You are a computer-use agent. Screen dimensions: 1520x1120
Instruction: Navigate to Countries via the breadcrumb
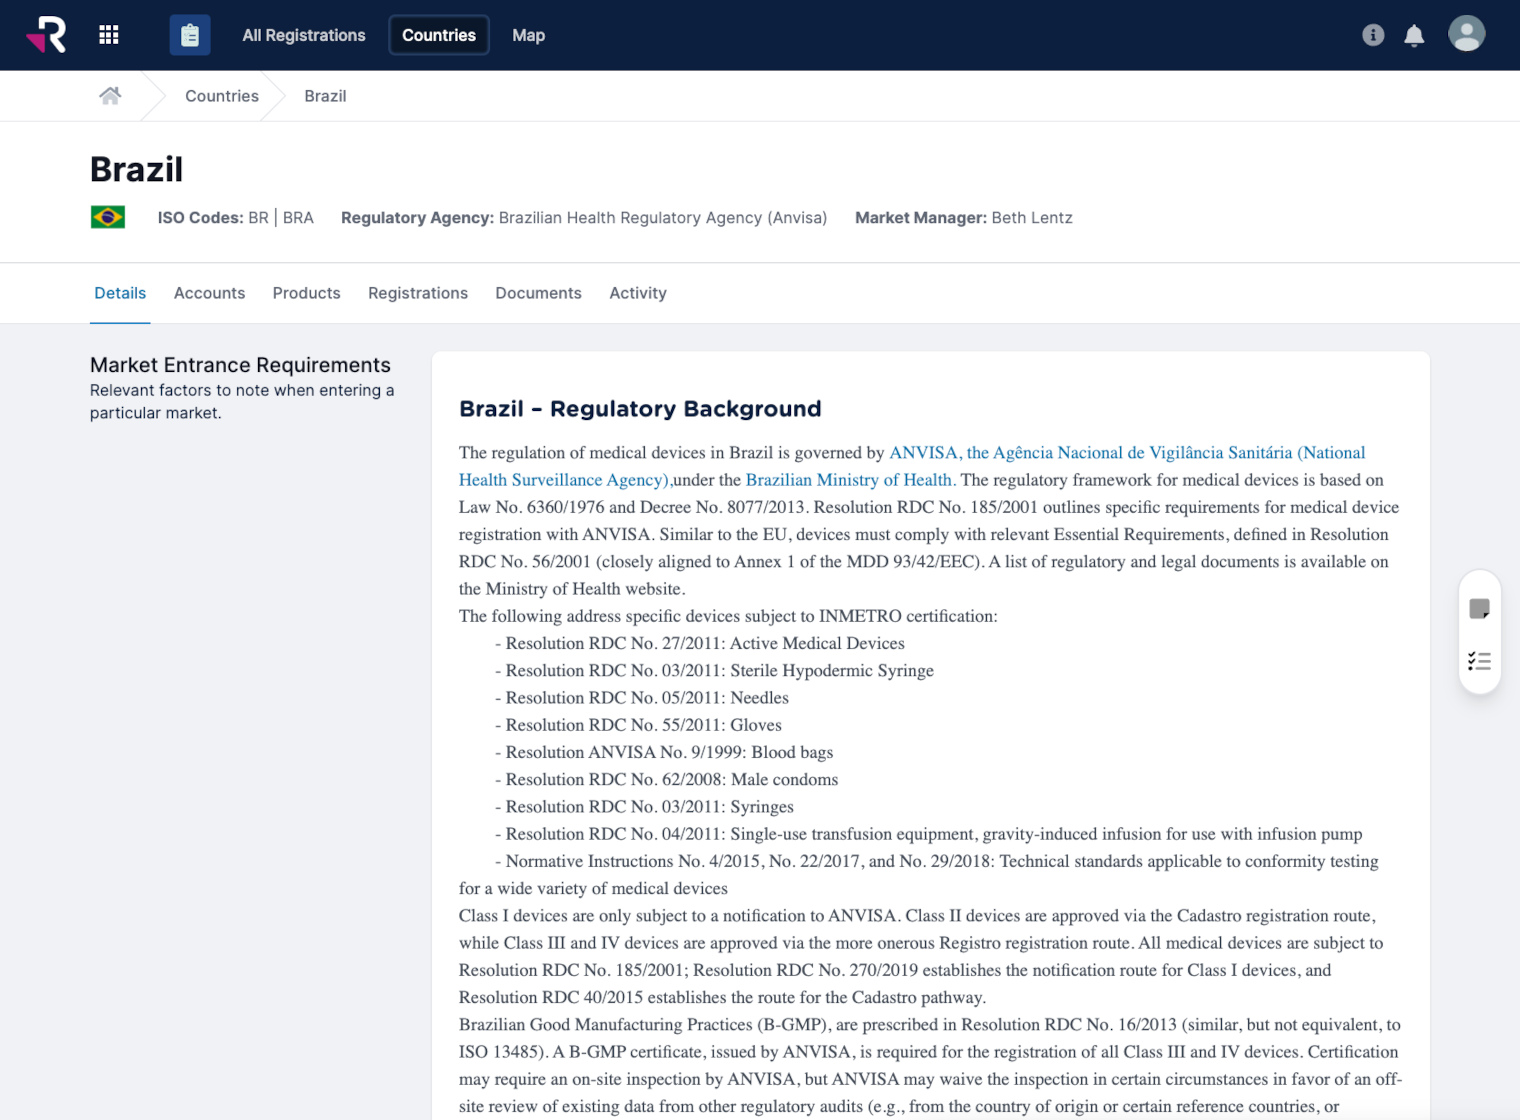(x=221, y=95)
